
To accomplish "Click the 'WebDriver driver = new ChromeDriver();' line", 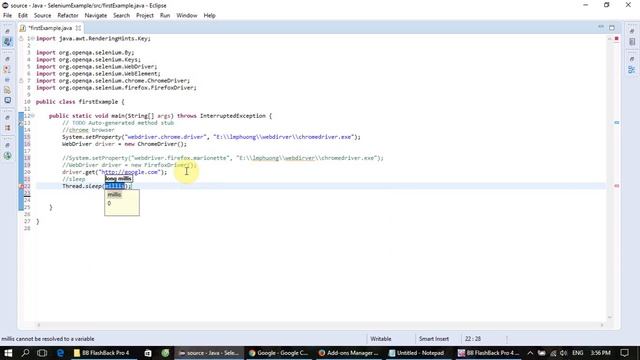I will pos(124,144).
